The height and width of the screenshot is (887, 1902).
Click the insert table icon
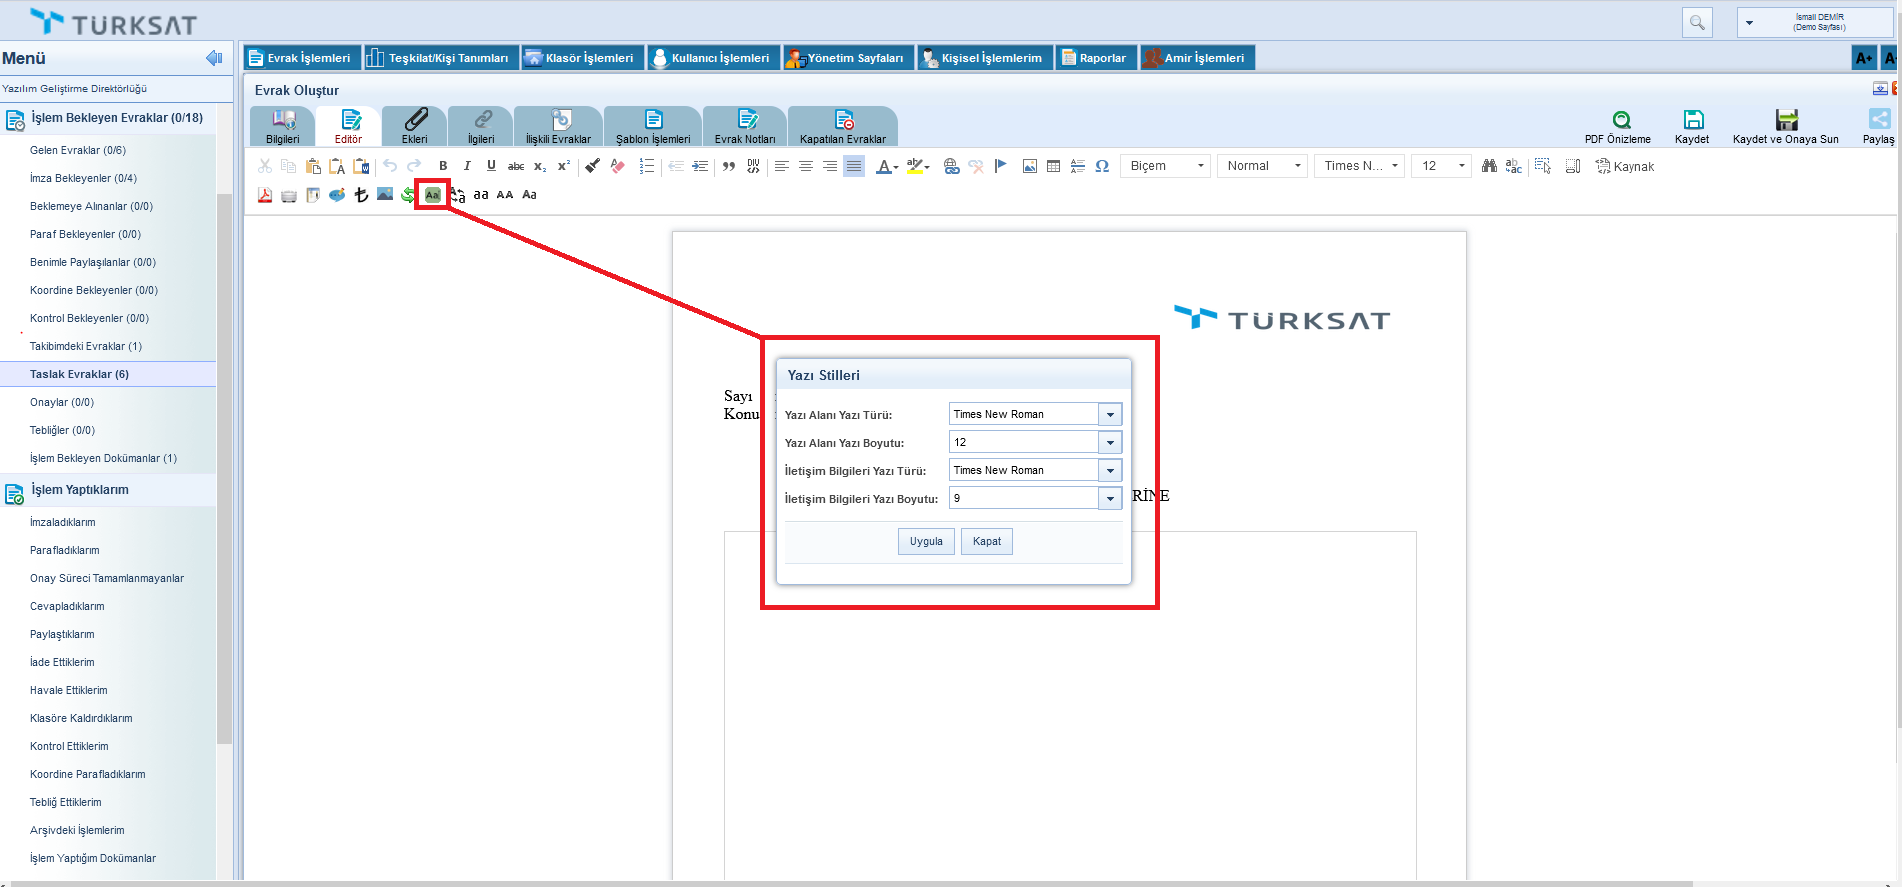coord(1053,166)
